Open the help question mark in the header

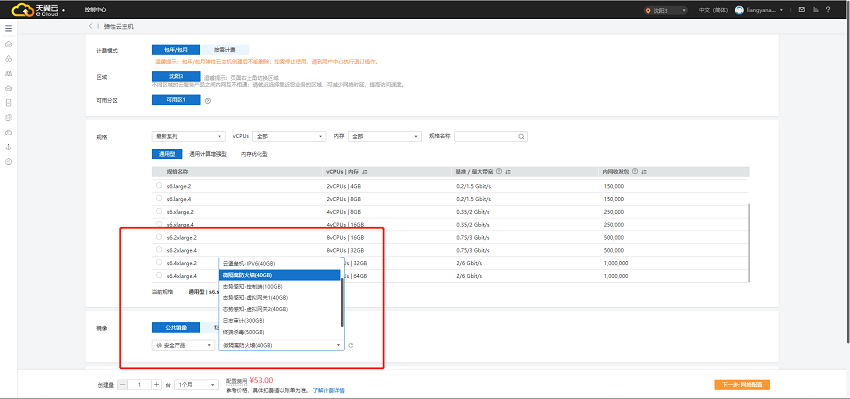click(828, 9)
